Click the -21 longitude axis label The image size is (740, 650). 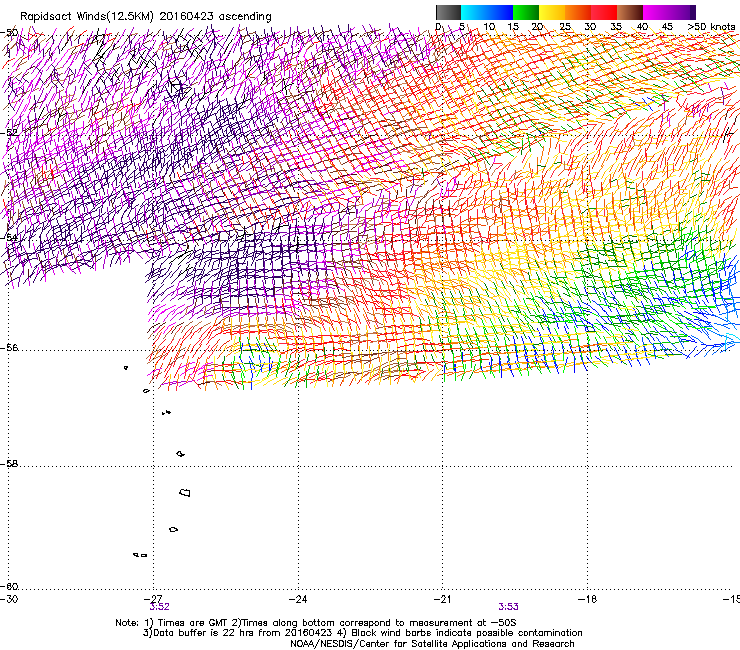[442, 599]
